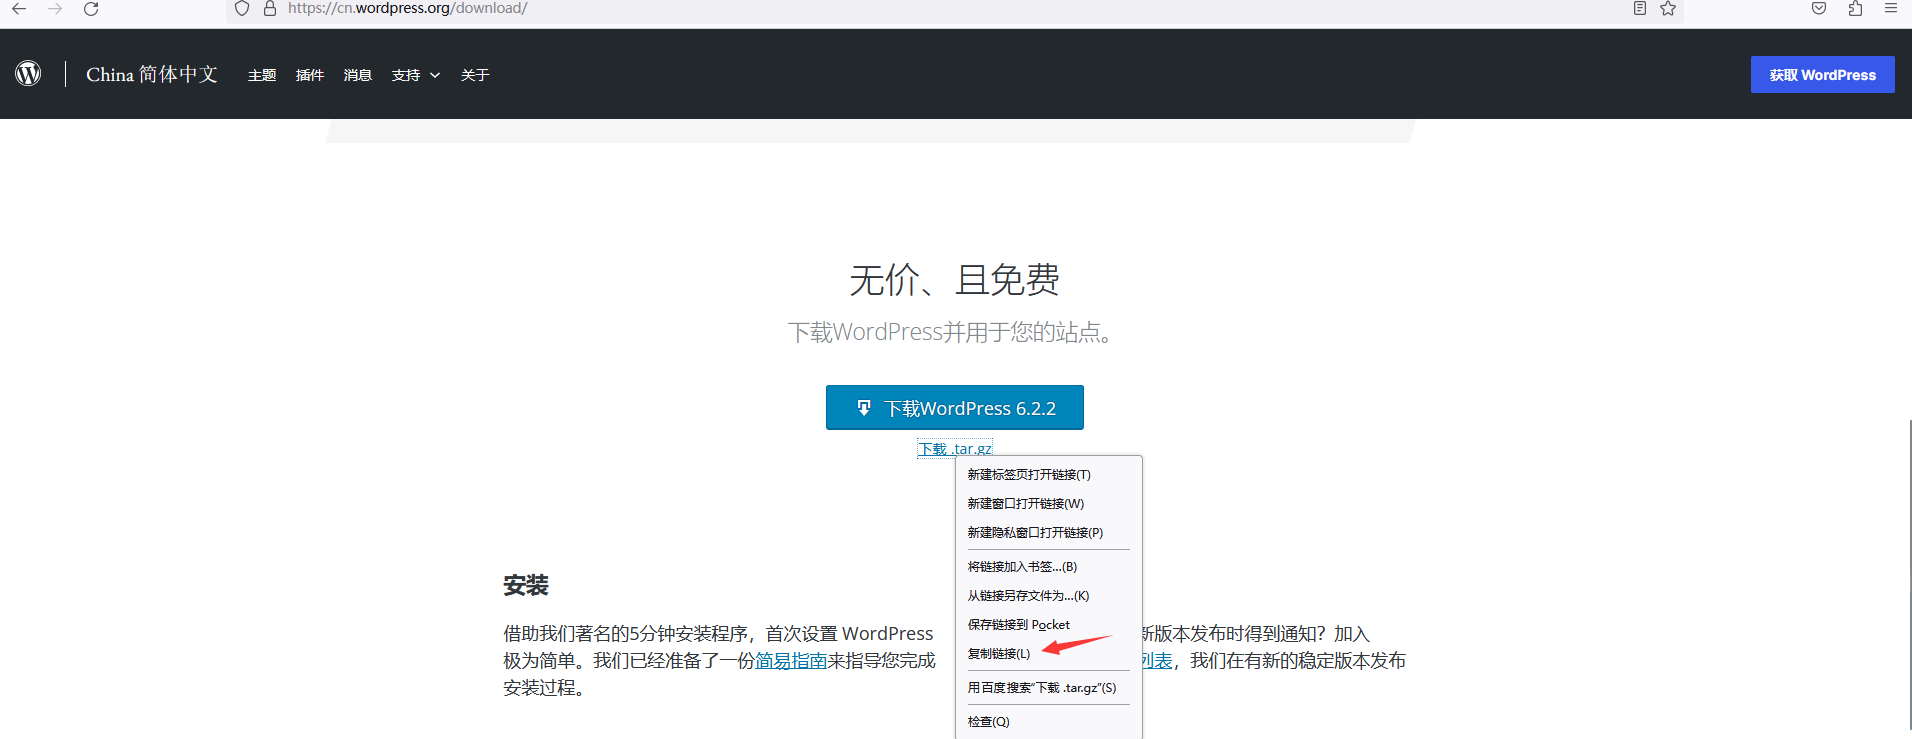
Task: Click the browser forward arrow
Action: click(55, 9)
